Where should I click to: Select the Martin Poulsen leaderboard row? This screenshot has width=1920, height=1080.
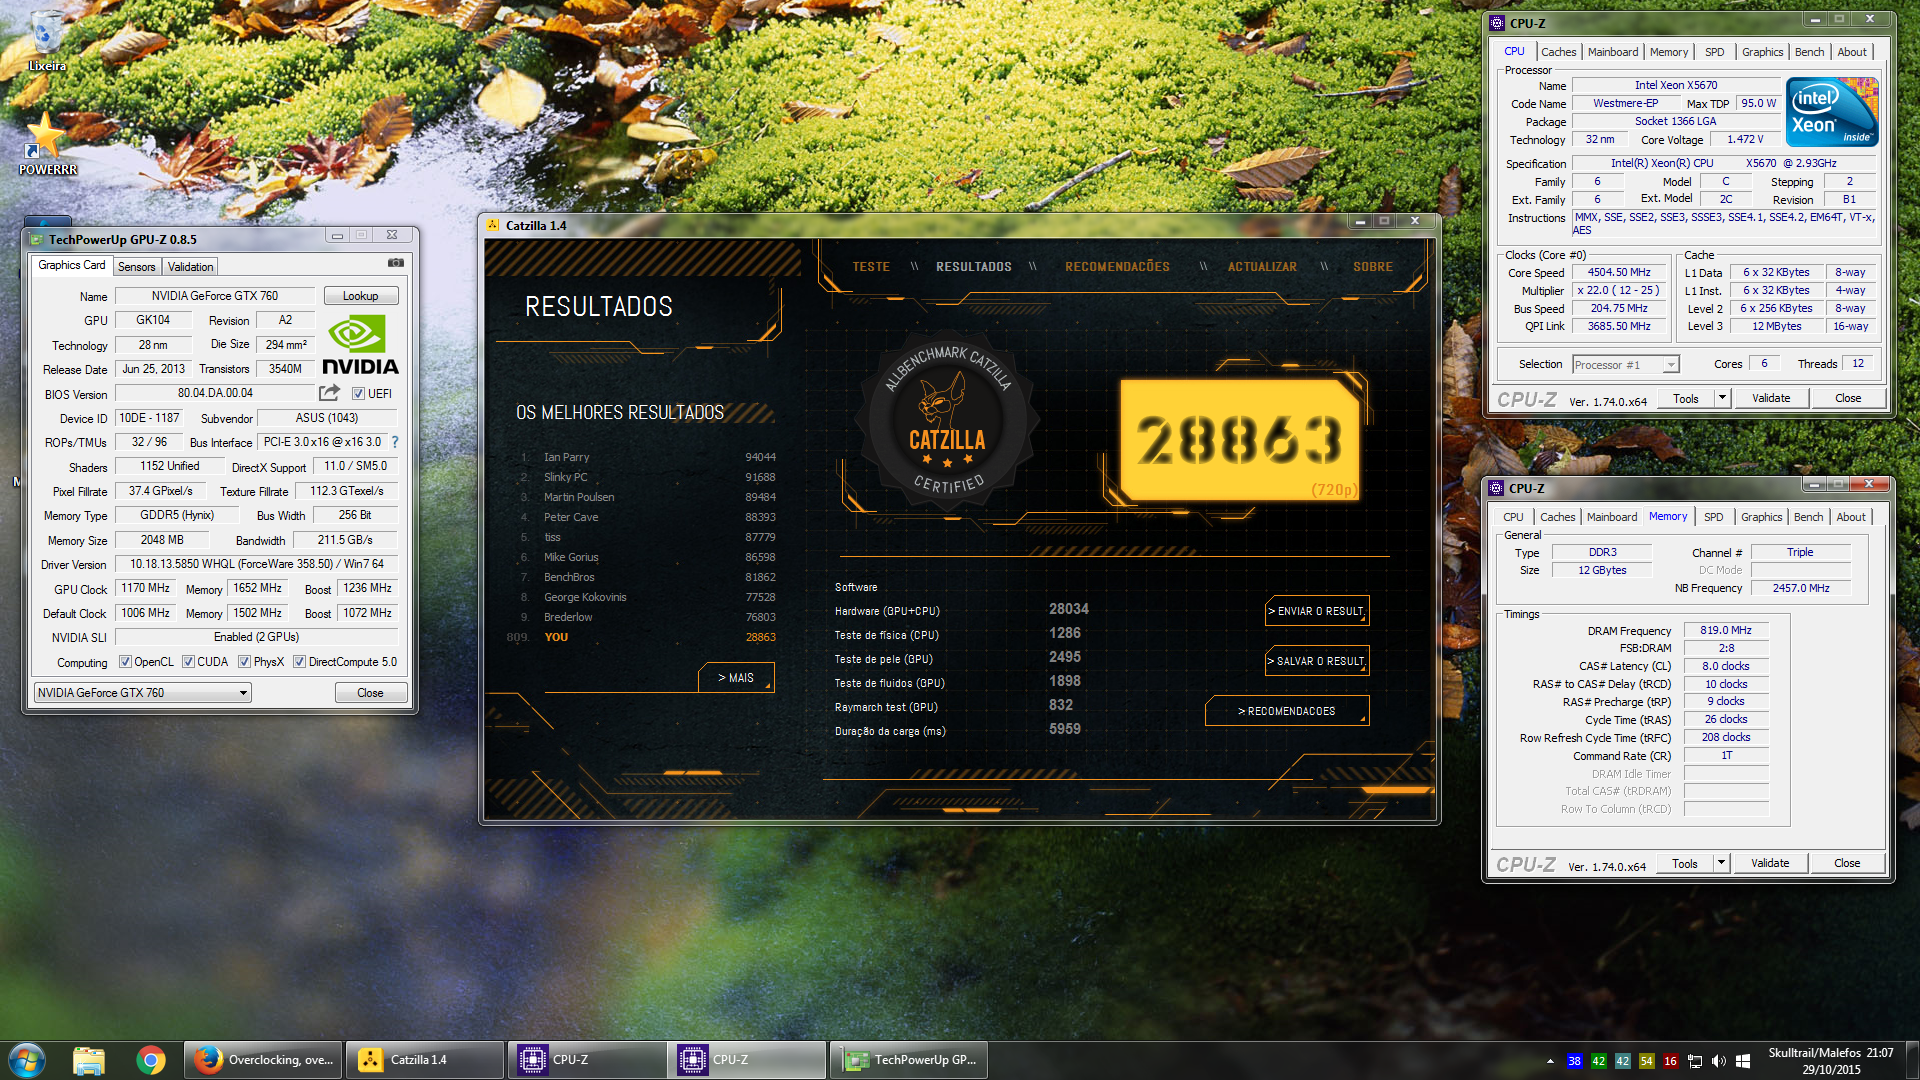[x=648, y=497]
